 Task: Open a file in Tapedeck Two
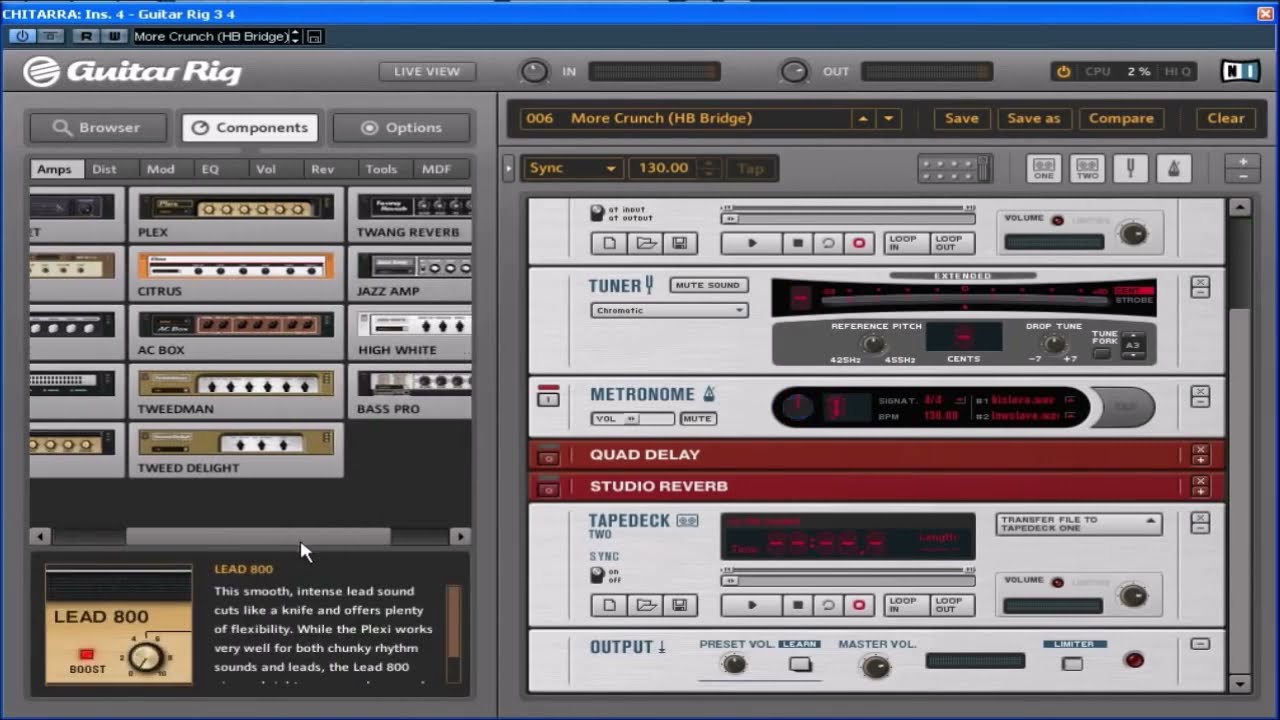646,605
